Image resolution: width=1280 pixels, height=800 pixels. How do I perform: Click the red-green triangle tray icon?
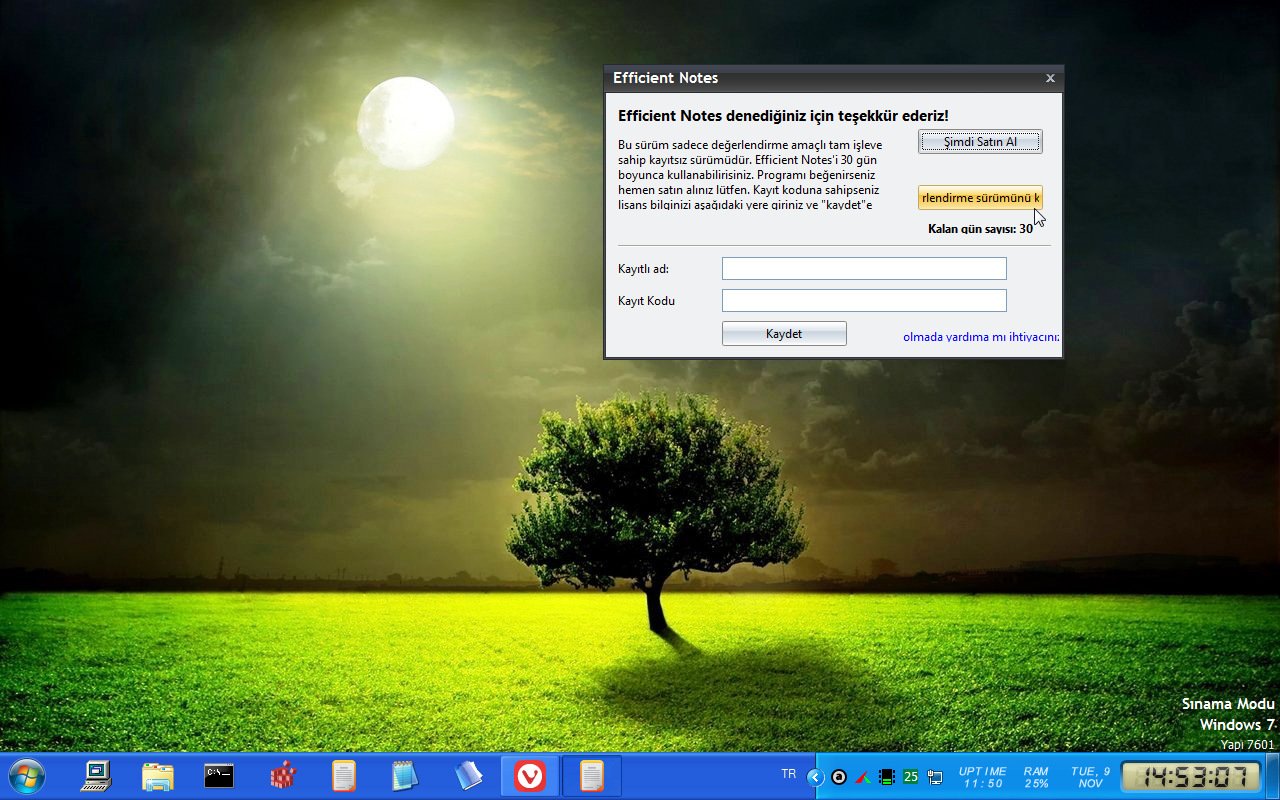pyautogui.click(x=862, y=777)
